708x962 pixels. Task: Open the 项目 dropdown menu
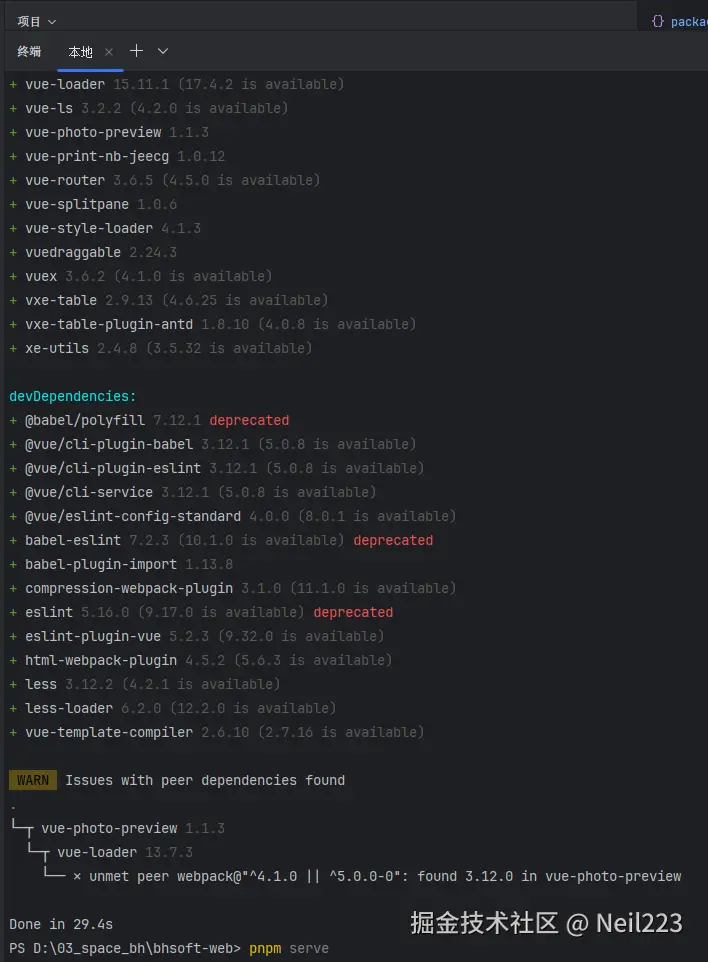[37, 21]
